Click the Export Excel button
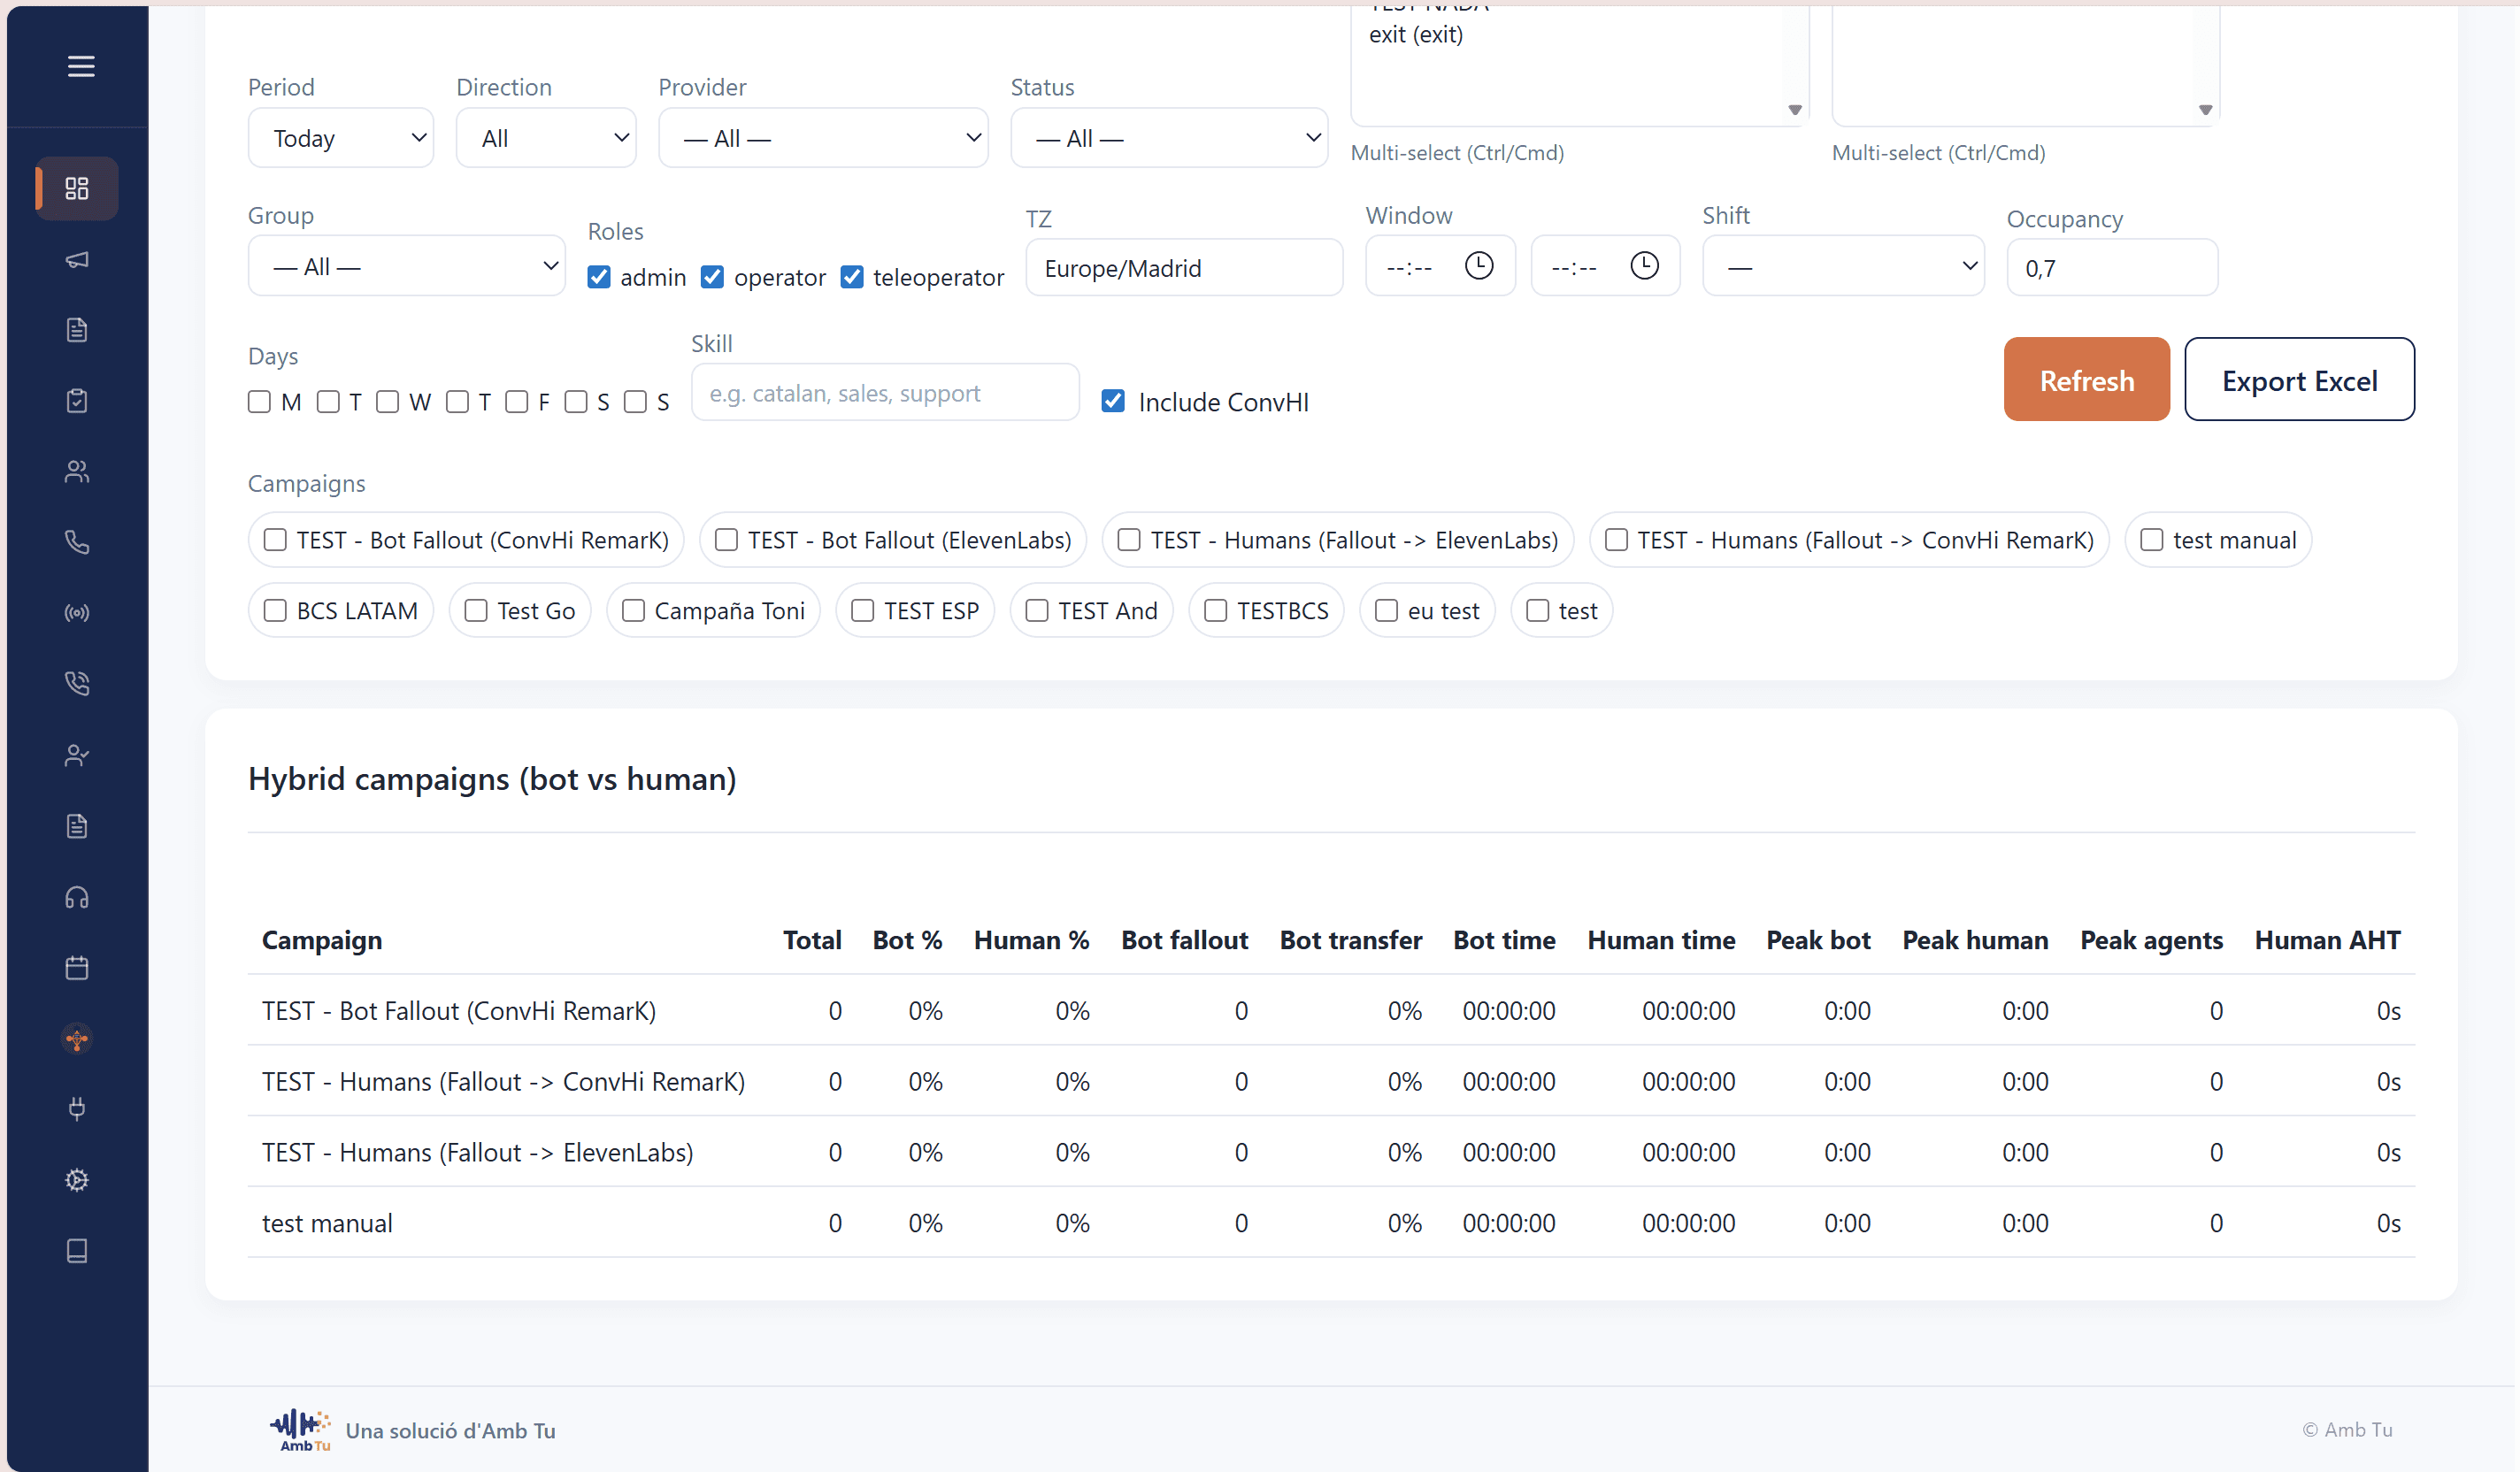Image resolution: width=2520 pixels, height=1472 pixels. [2299, 380]
